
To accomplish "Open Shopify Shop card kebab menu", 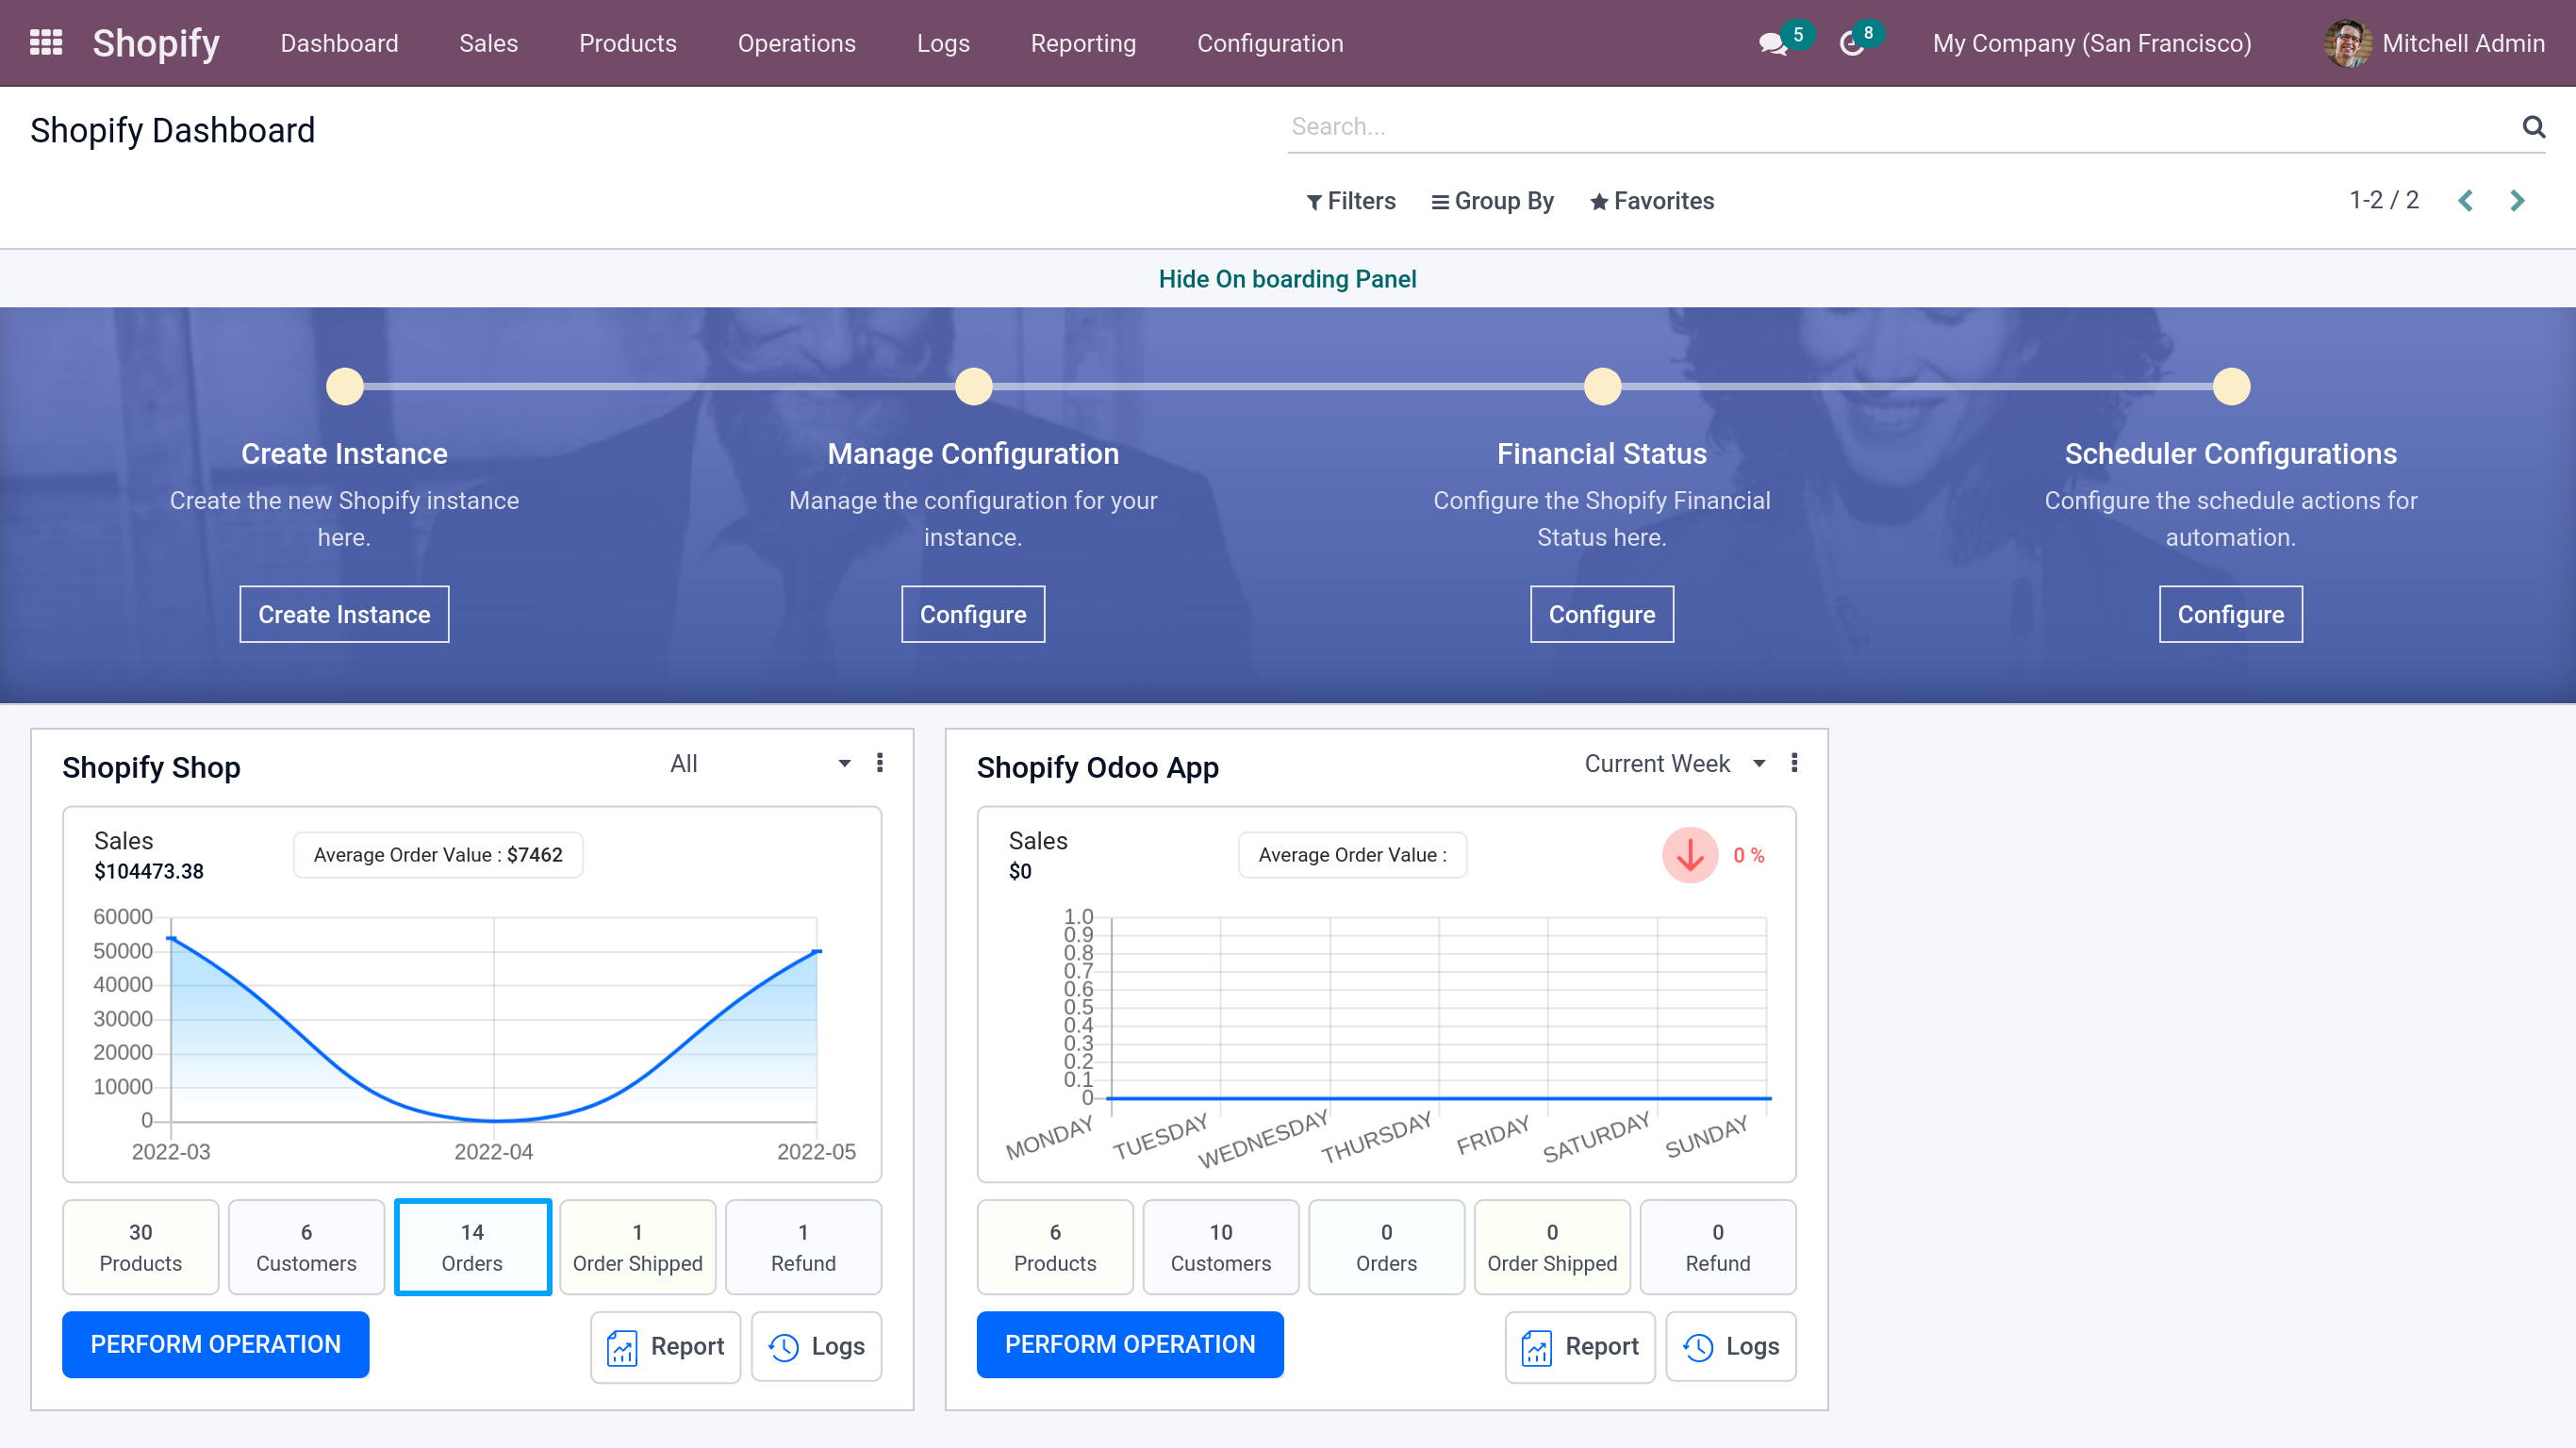I will point(880,763).
